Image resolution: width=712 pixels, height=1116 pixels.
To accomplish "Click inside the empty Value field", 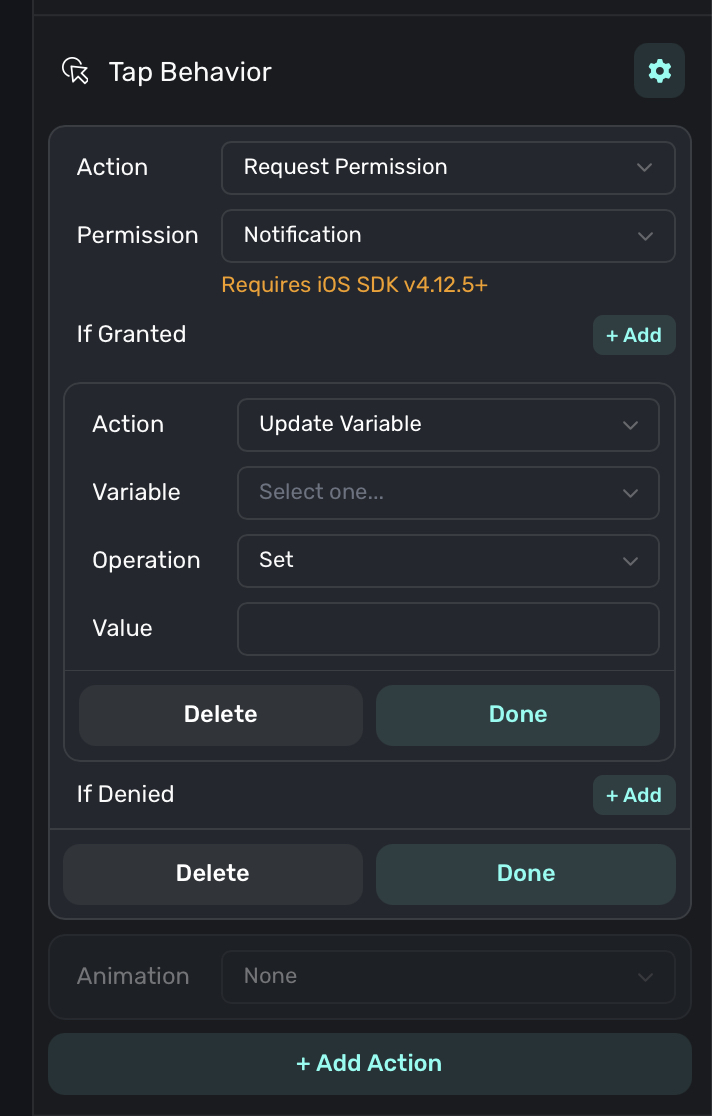I will [448, 629].
